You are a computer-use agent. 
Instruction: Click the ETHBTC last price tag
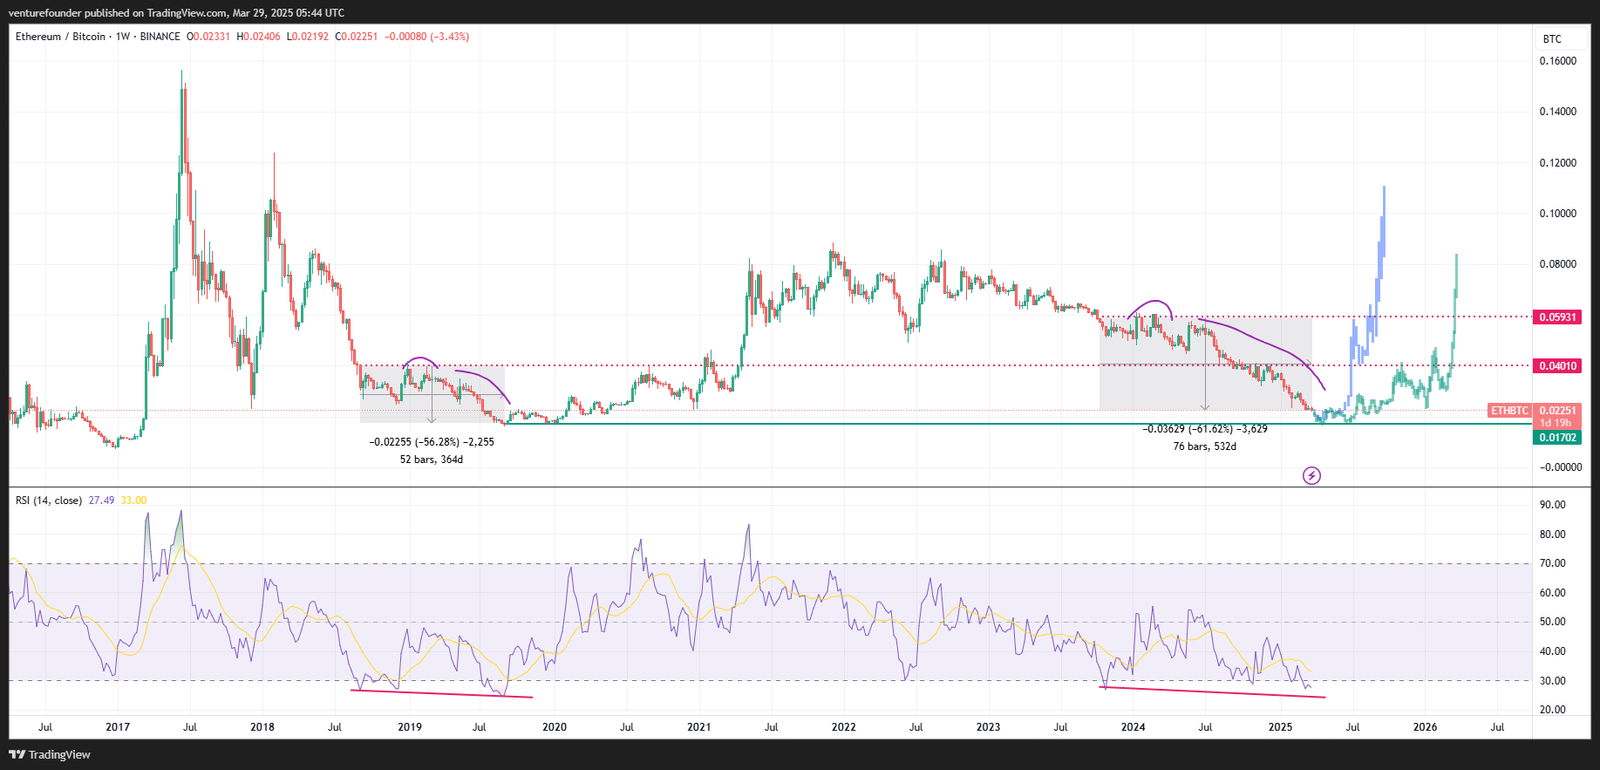point(1509,411)
